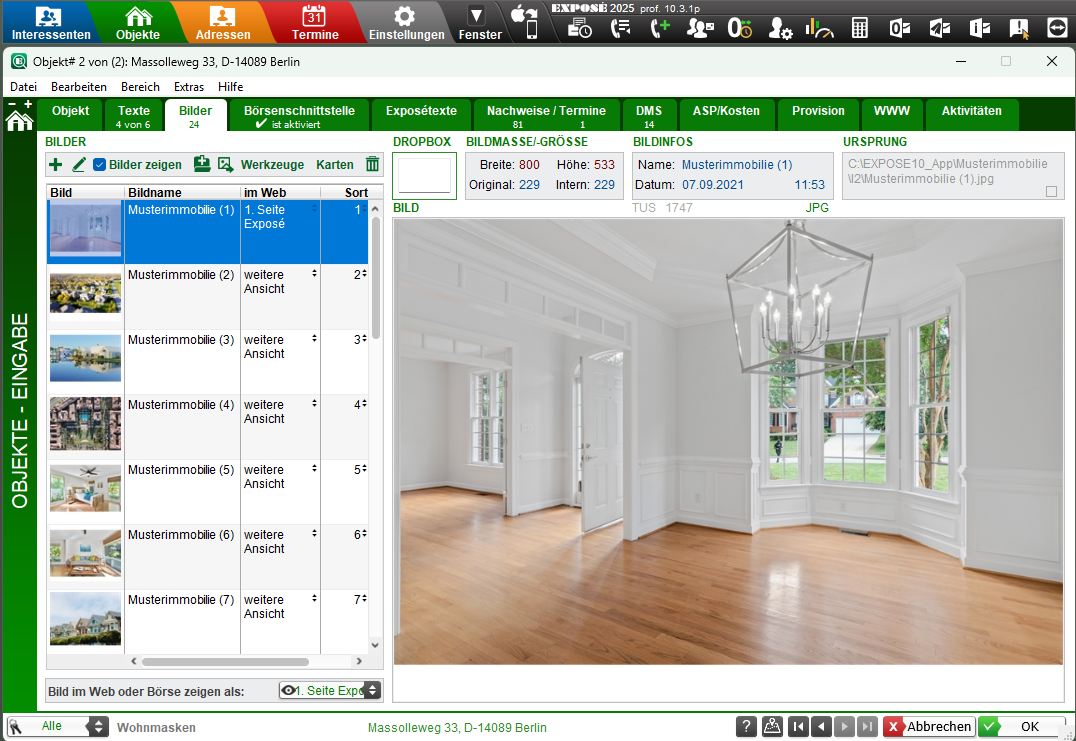The image size is (1076, 741).
Task: Click the Werkzeuge button
Action: [x=272, y=165]
